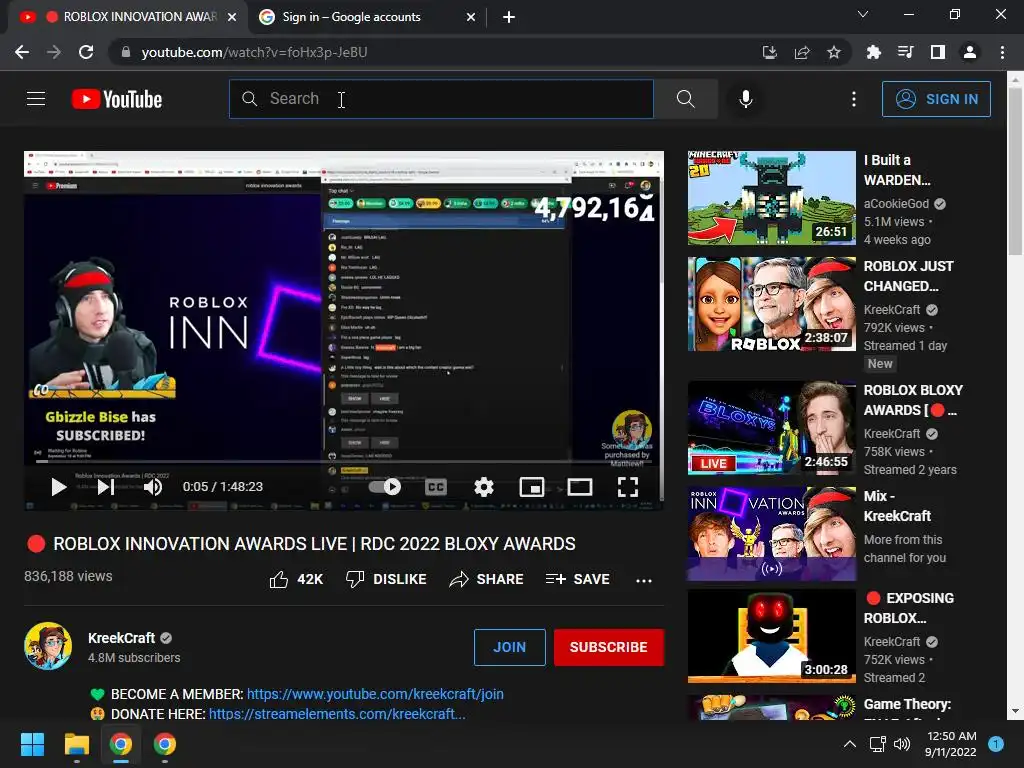The height and width of the screenshot is (768, 1024).
Task: Open the Mix - KreekCraft playlist thumbnail
Action: coord(772,534)
